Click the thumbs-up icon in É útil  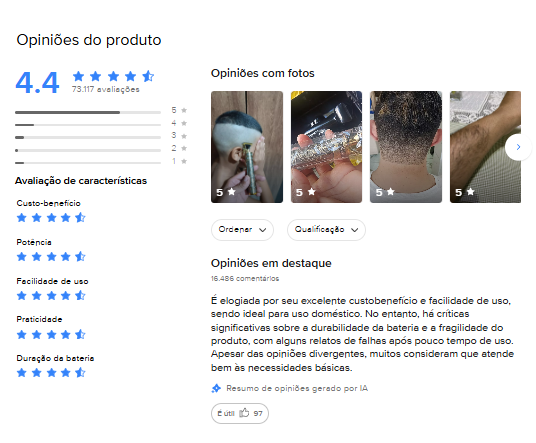point(244,413)
